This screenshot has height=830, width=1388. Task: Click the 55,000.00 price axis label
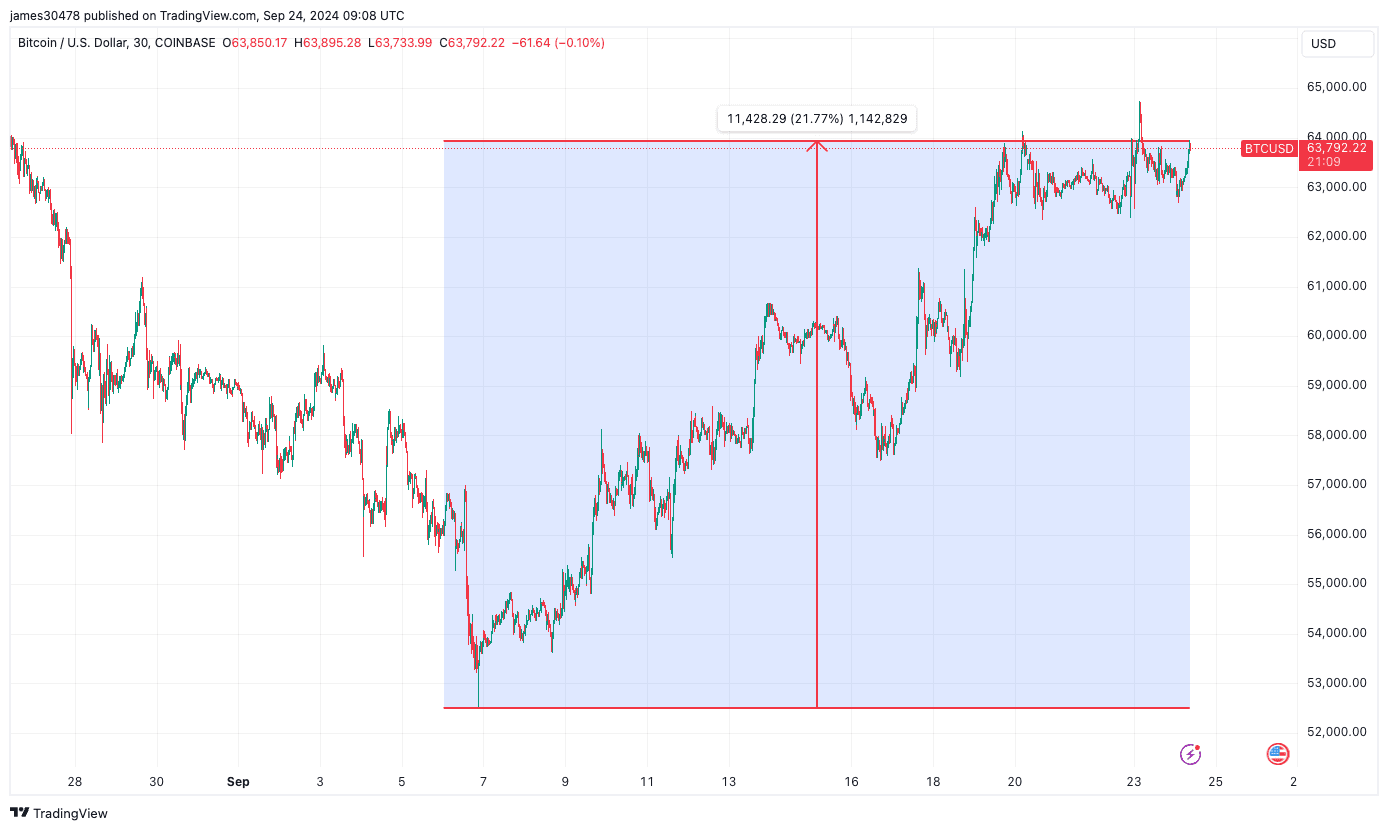tap(1336, 583)
